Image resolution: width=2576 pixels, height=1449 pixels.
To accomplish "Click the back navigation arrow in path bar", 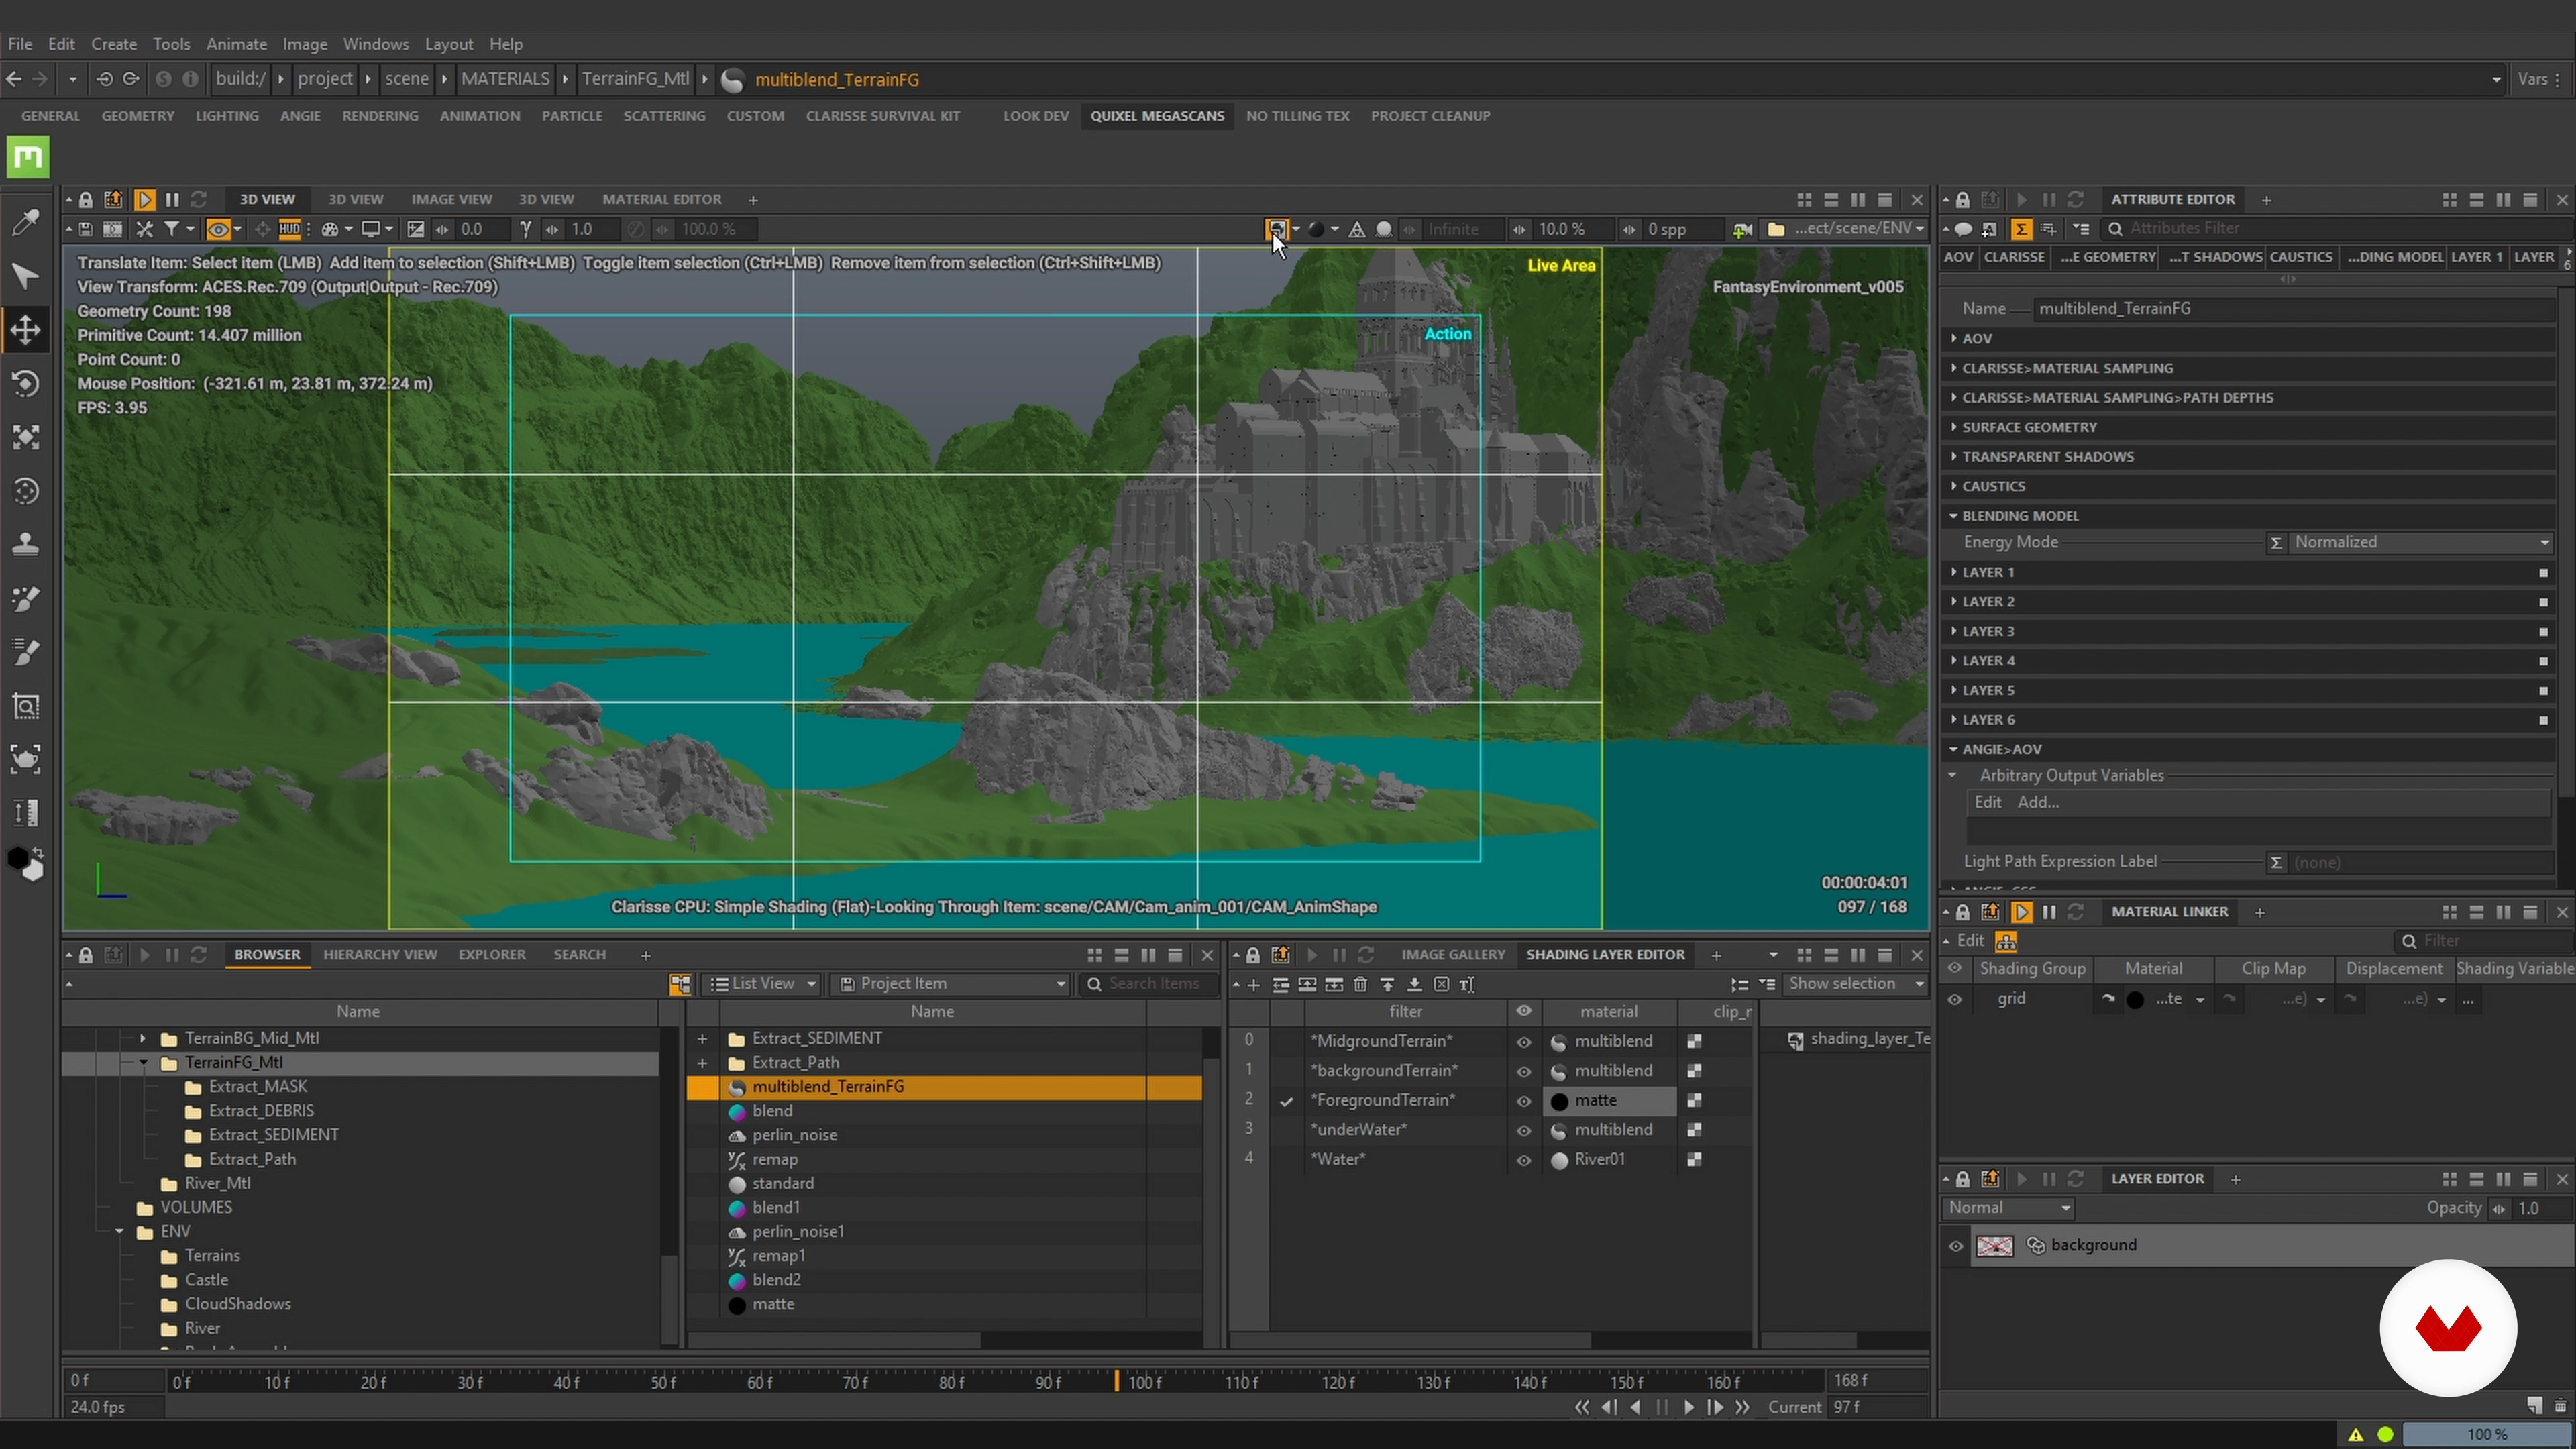I will click(x=14, y=79).
